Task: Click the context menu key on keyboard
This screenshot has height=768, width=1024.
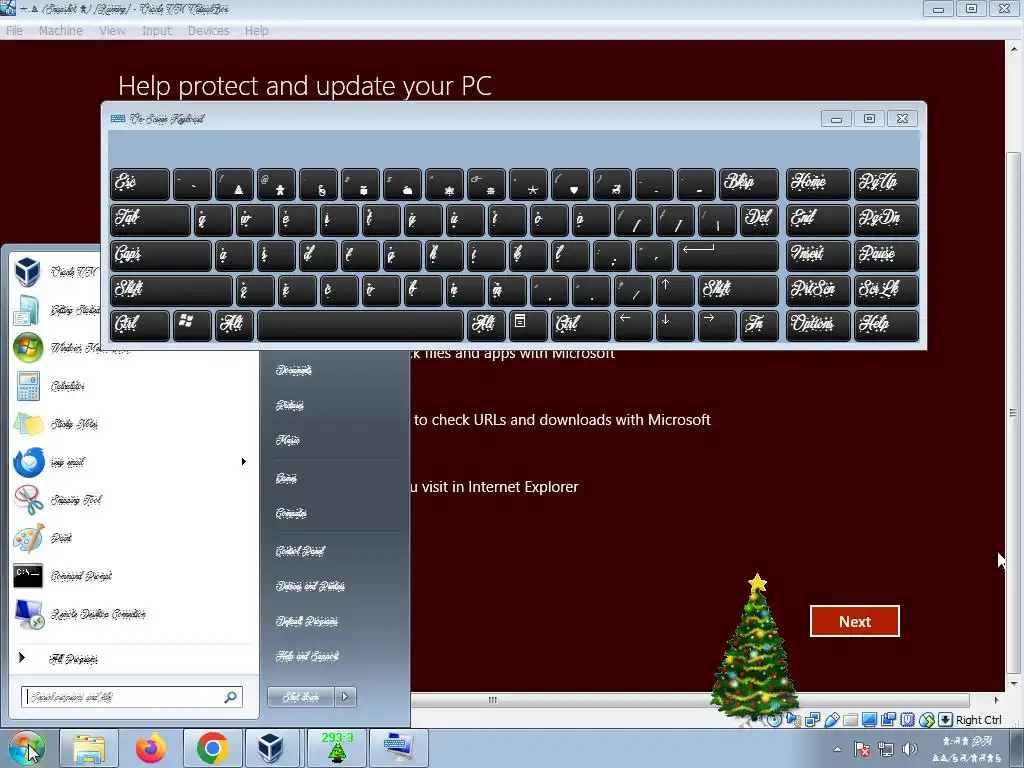Action: (x=528, y=325)
